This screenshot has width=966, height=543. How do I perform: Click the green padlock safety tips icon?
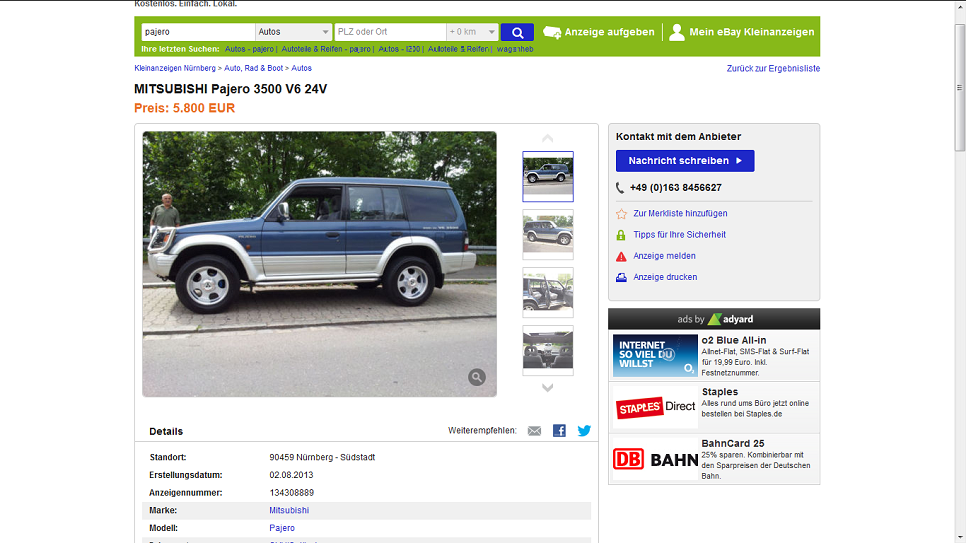click(621, 235)
